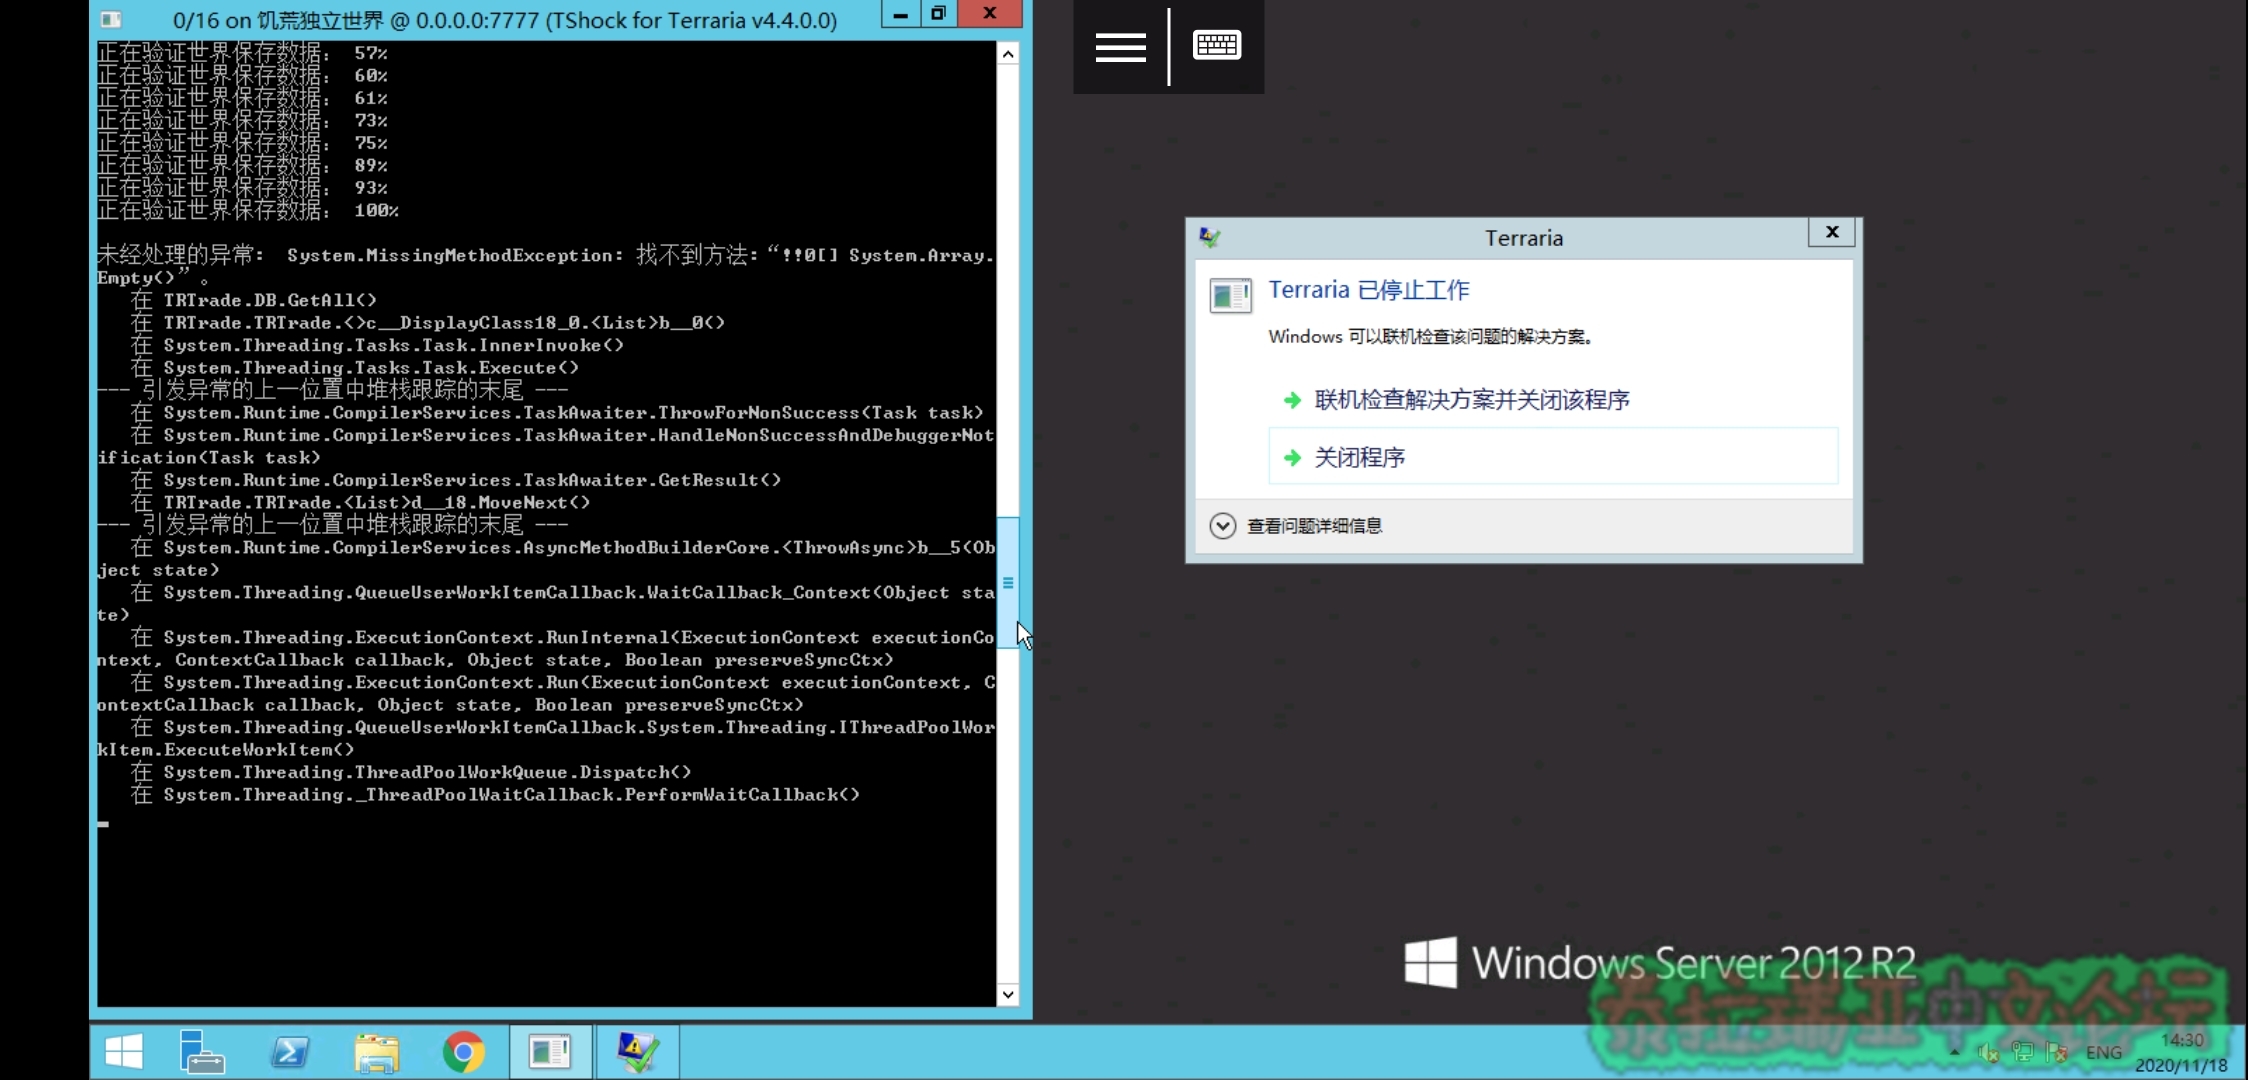The image size is (2248, 1080).
Task: Choose '联机检查解决方案并关闭该程序'
Action: coord(1553,400)
